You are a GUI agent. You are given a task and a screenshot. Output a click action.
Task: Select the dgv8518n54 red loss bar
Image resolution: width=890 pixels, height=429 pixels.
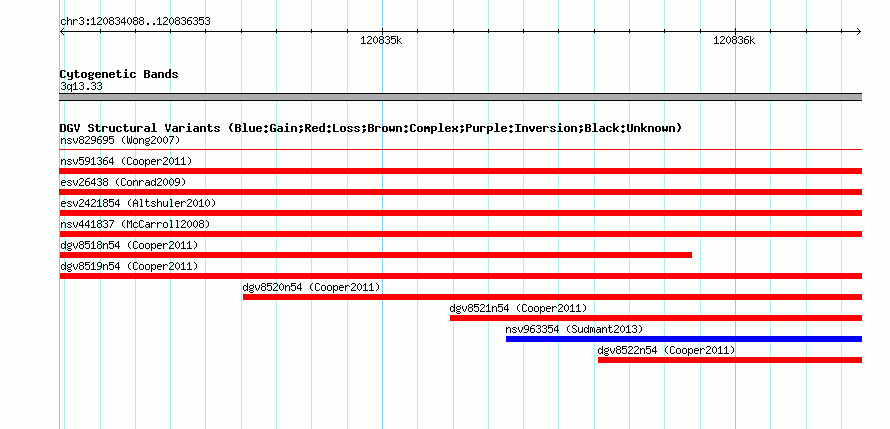(x=376, y=255)
